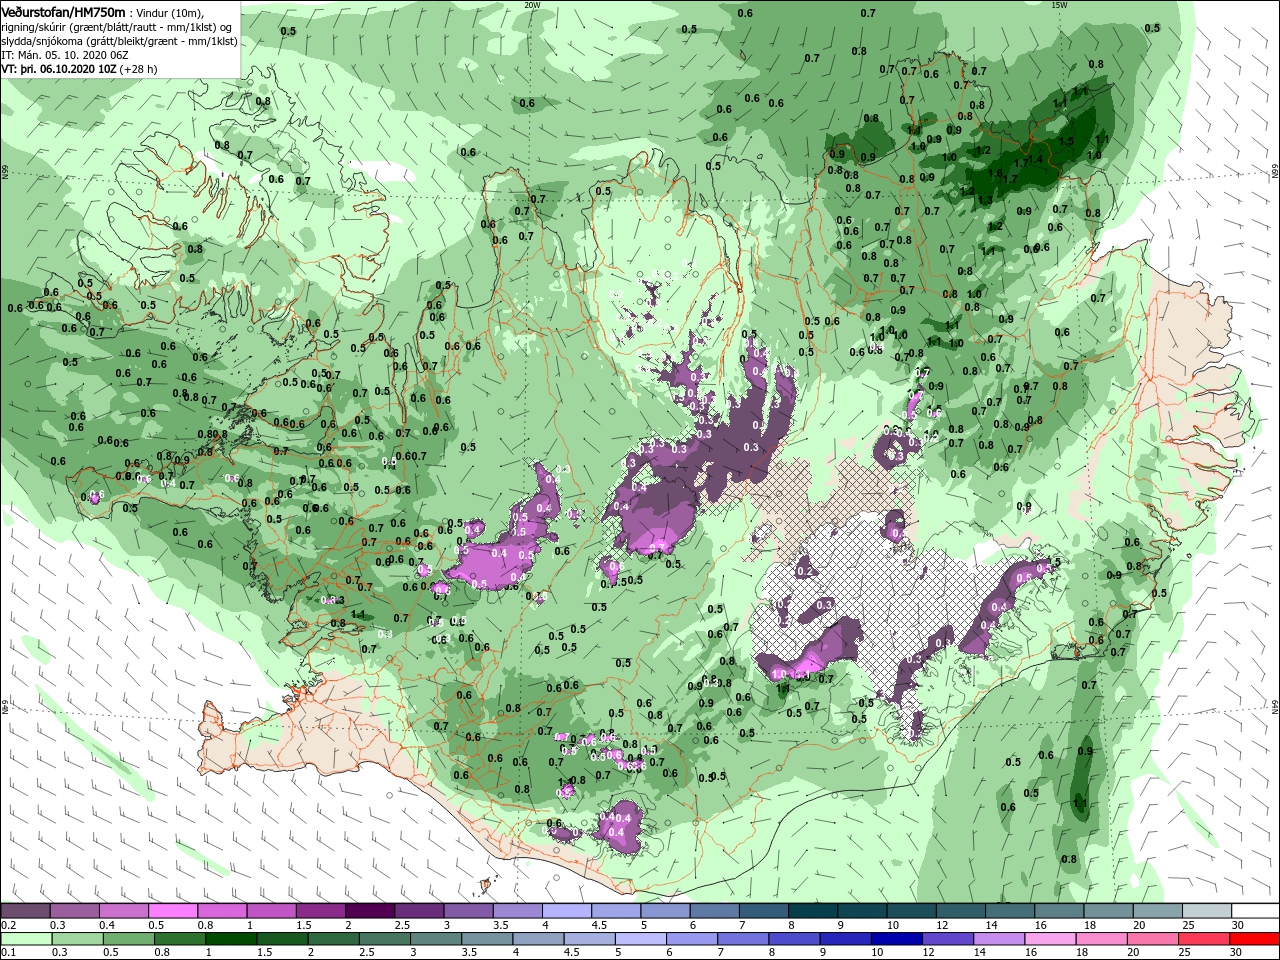
Task: Click the 20W longitude label
Action: [x=532, y=5]
